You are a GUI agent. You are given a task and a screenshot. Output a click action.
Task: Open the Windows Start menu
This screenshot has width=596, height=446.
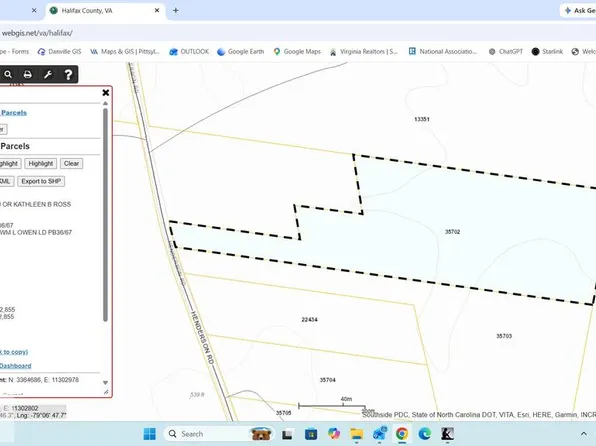149,434
